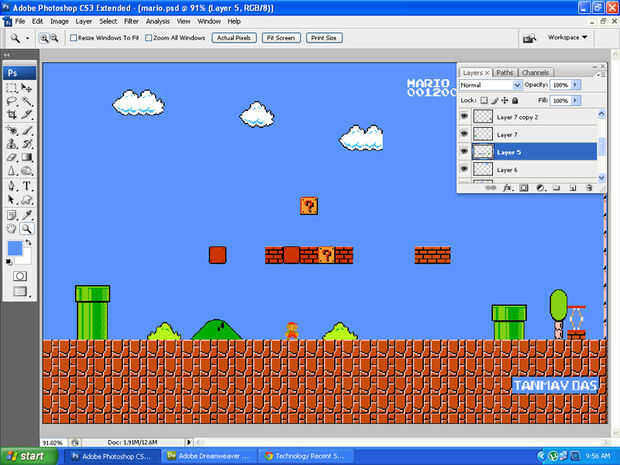Hide Layer 6 visibility eye

(464, 170)
